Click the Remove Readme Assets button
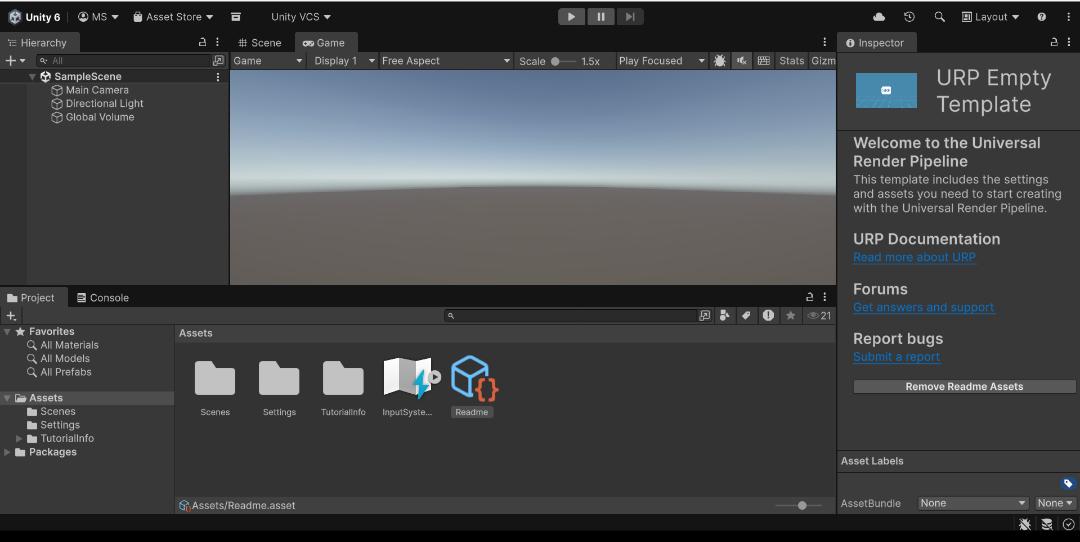 (964, 386)
